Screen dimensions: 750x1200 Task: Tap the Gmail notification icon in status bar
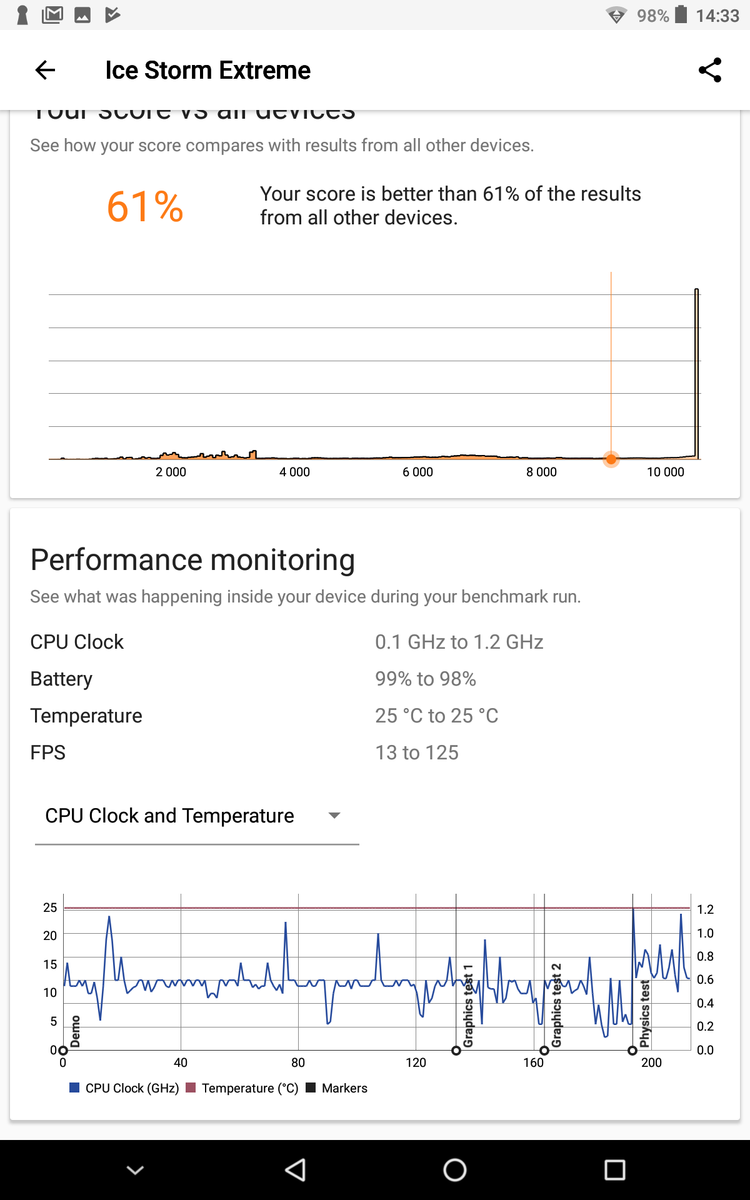pos(53,15)
